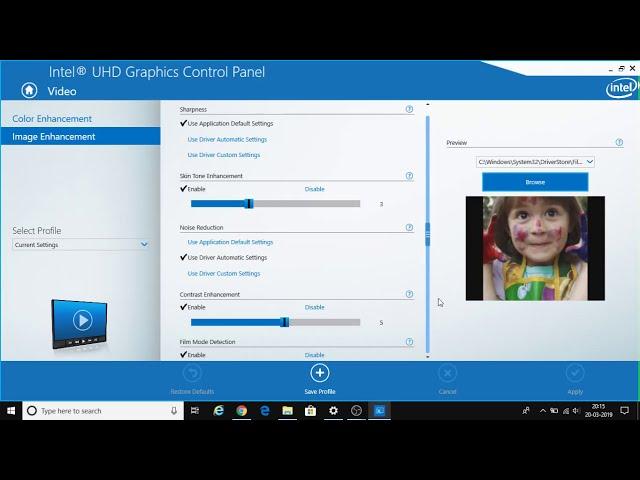Open Microsoft Store from taskbar
The height and width of the screenshot is (480, 640).
[310, 411]
